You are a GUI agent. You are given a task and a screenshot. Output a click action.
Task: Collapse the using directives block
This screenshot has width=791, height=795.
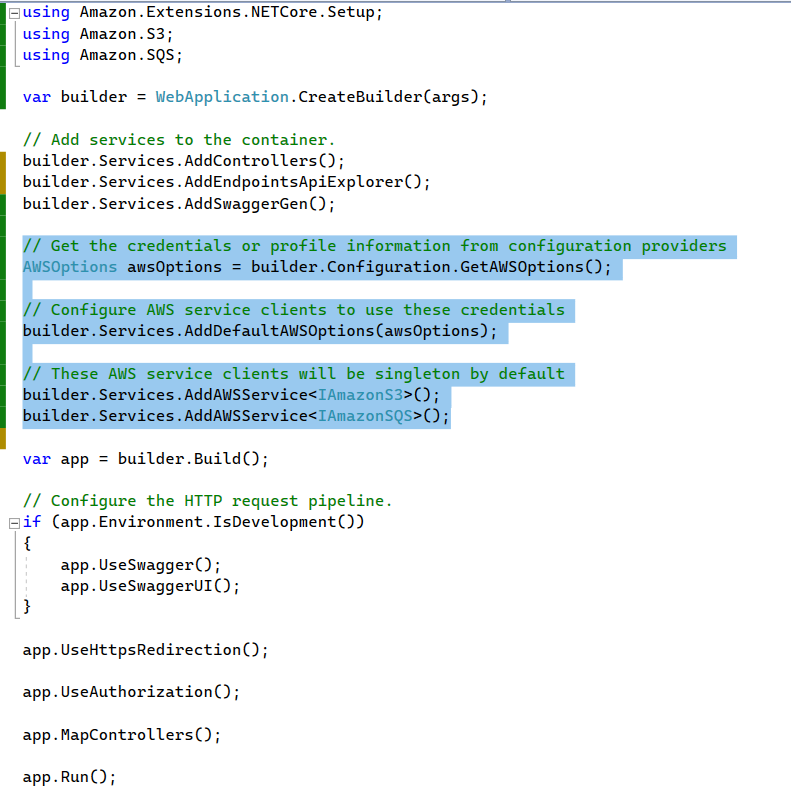coord(15,14)
